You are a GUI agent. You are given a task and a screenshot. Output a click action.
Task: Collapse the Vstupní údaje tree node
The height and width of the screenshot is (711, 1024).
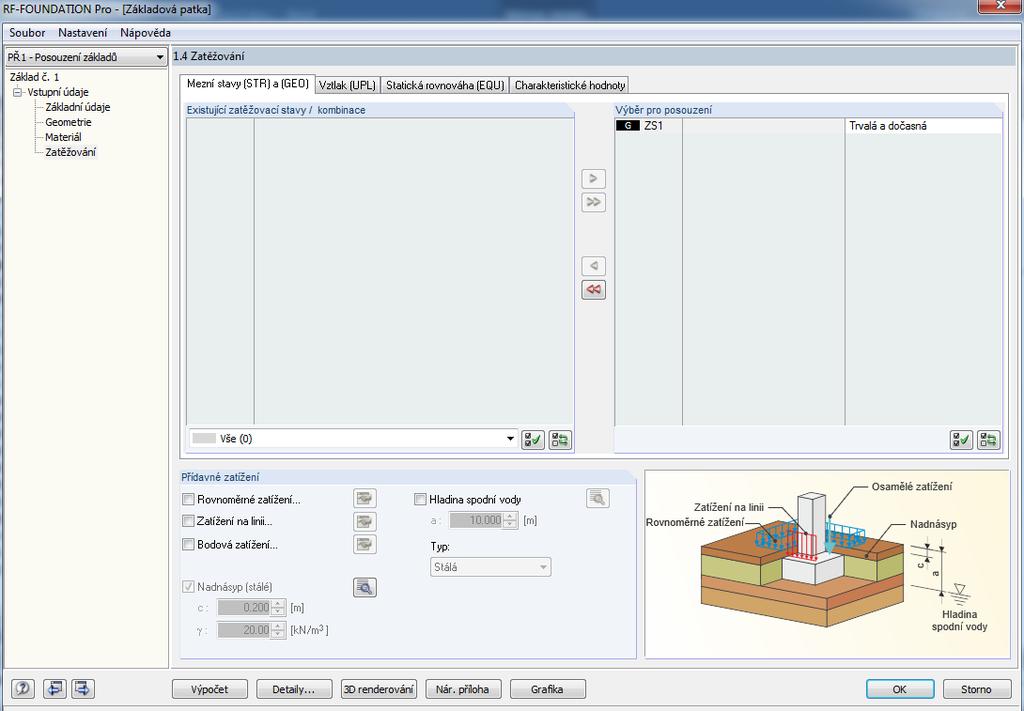pos(18,92)
